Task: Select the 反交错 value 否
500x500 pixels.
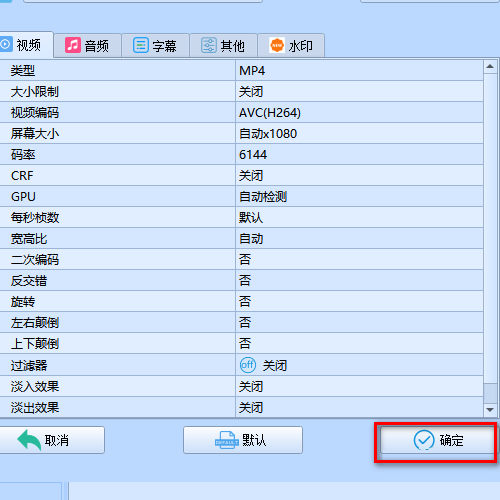Action: pos(359,280)
